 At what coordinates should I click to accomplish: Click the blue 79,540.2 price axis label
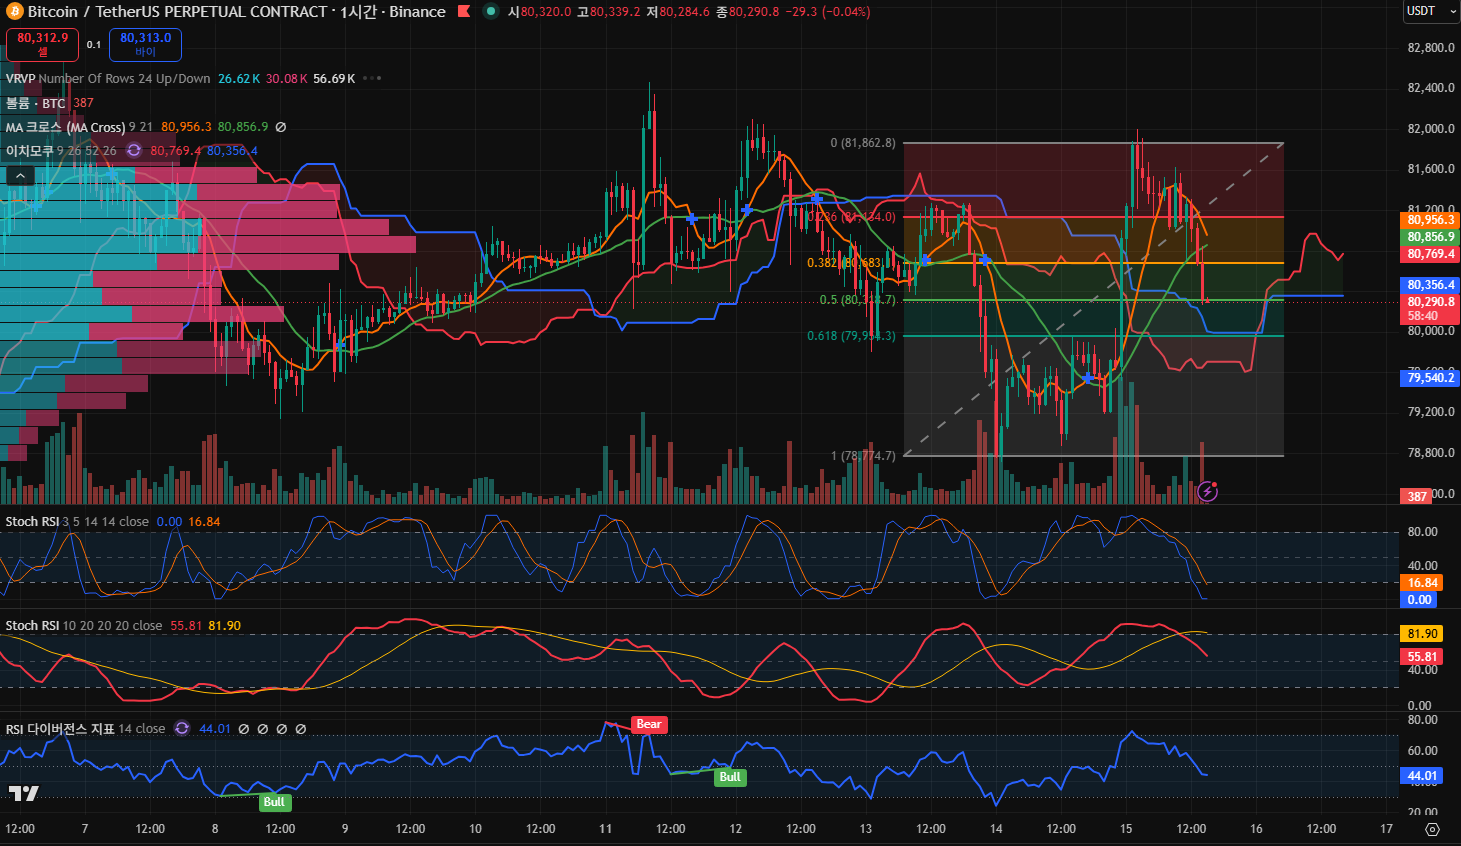[1431, 378]
